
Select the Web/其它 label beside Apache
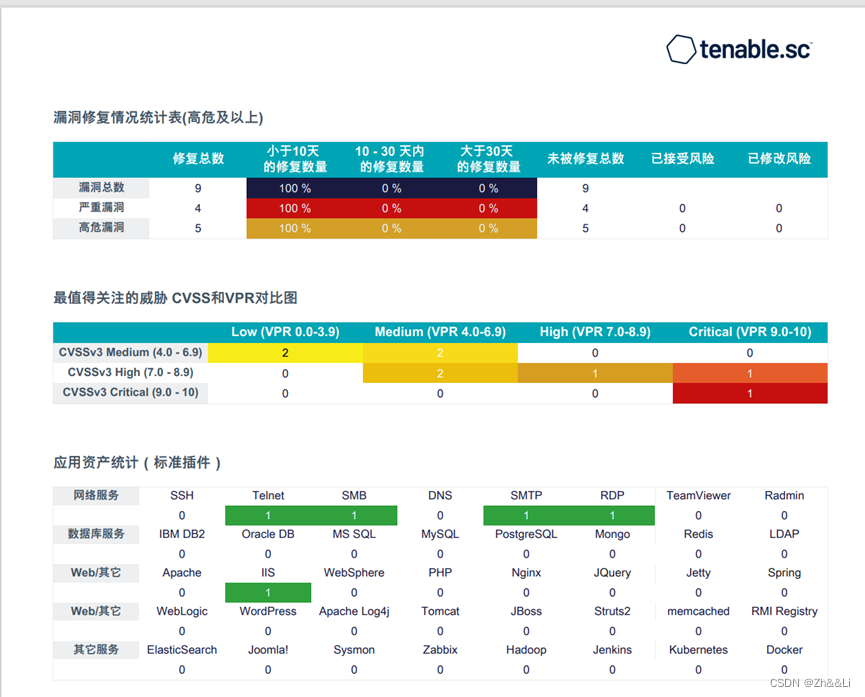tap(96, 572)
